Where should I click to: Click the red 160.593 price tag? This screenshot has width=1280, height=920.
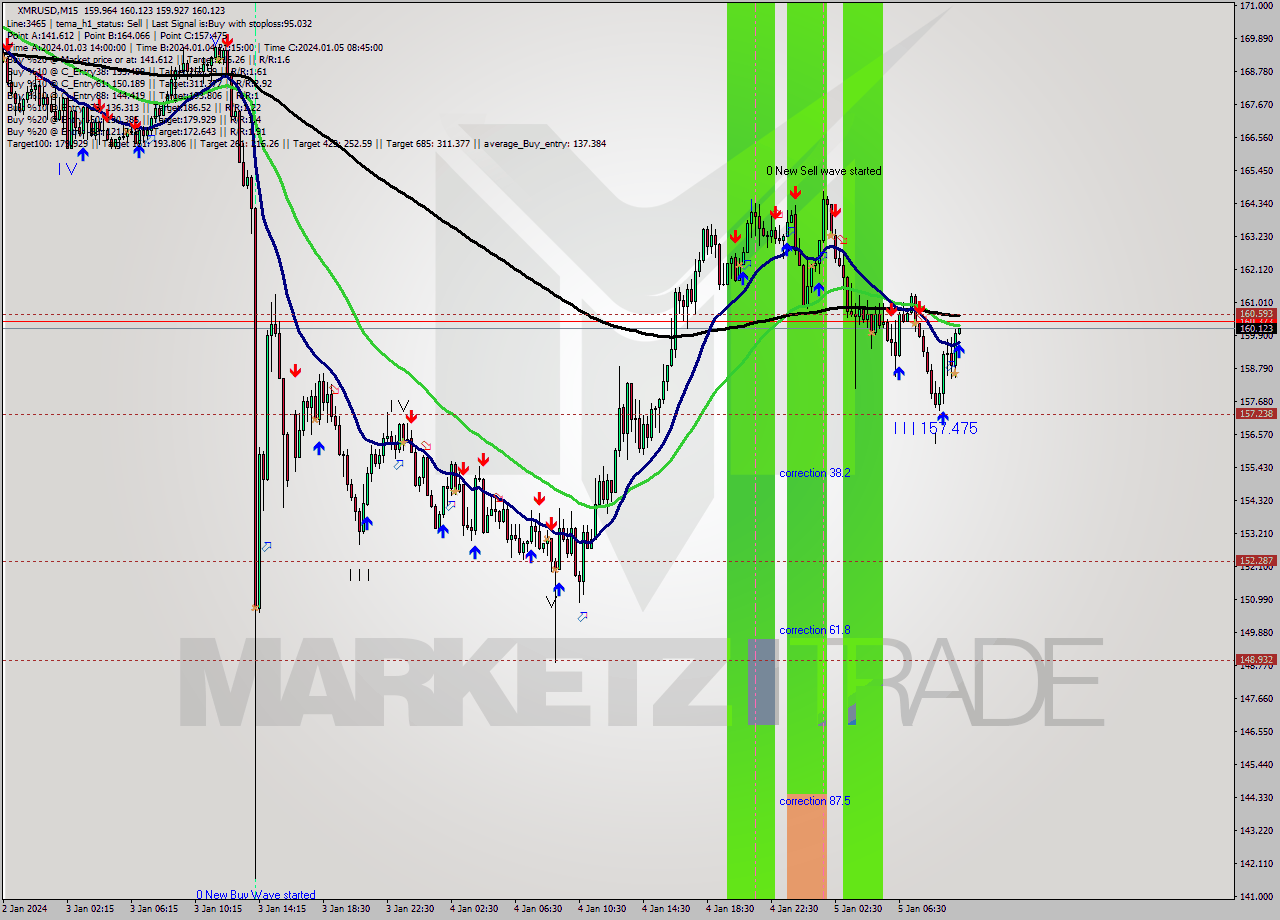click(1256, 314)
